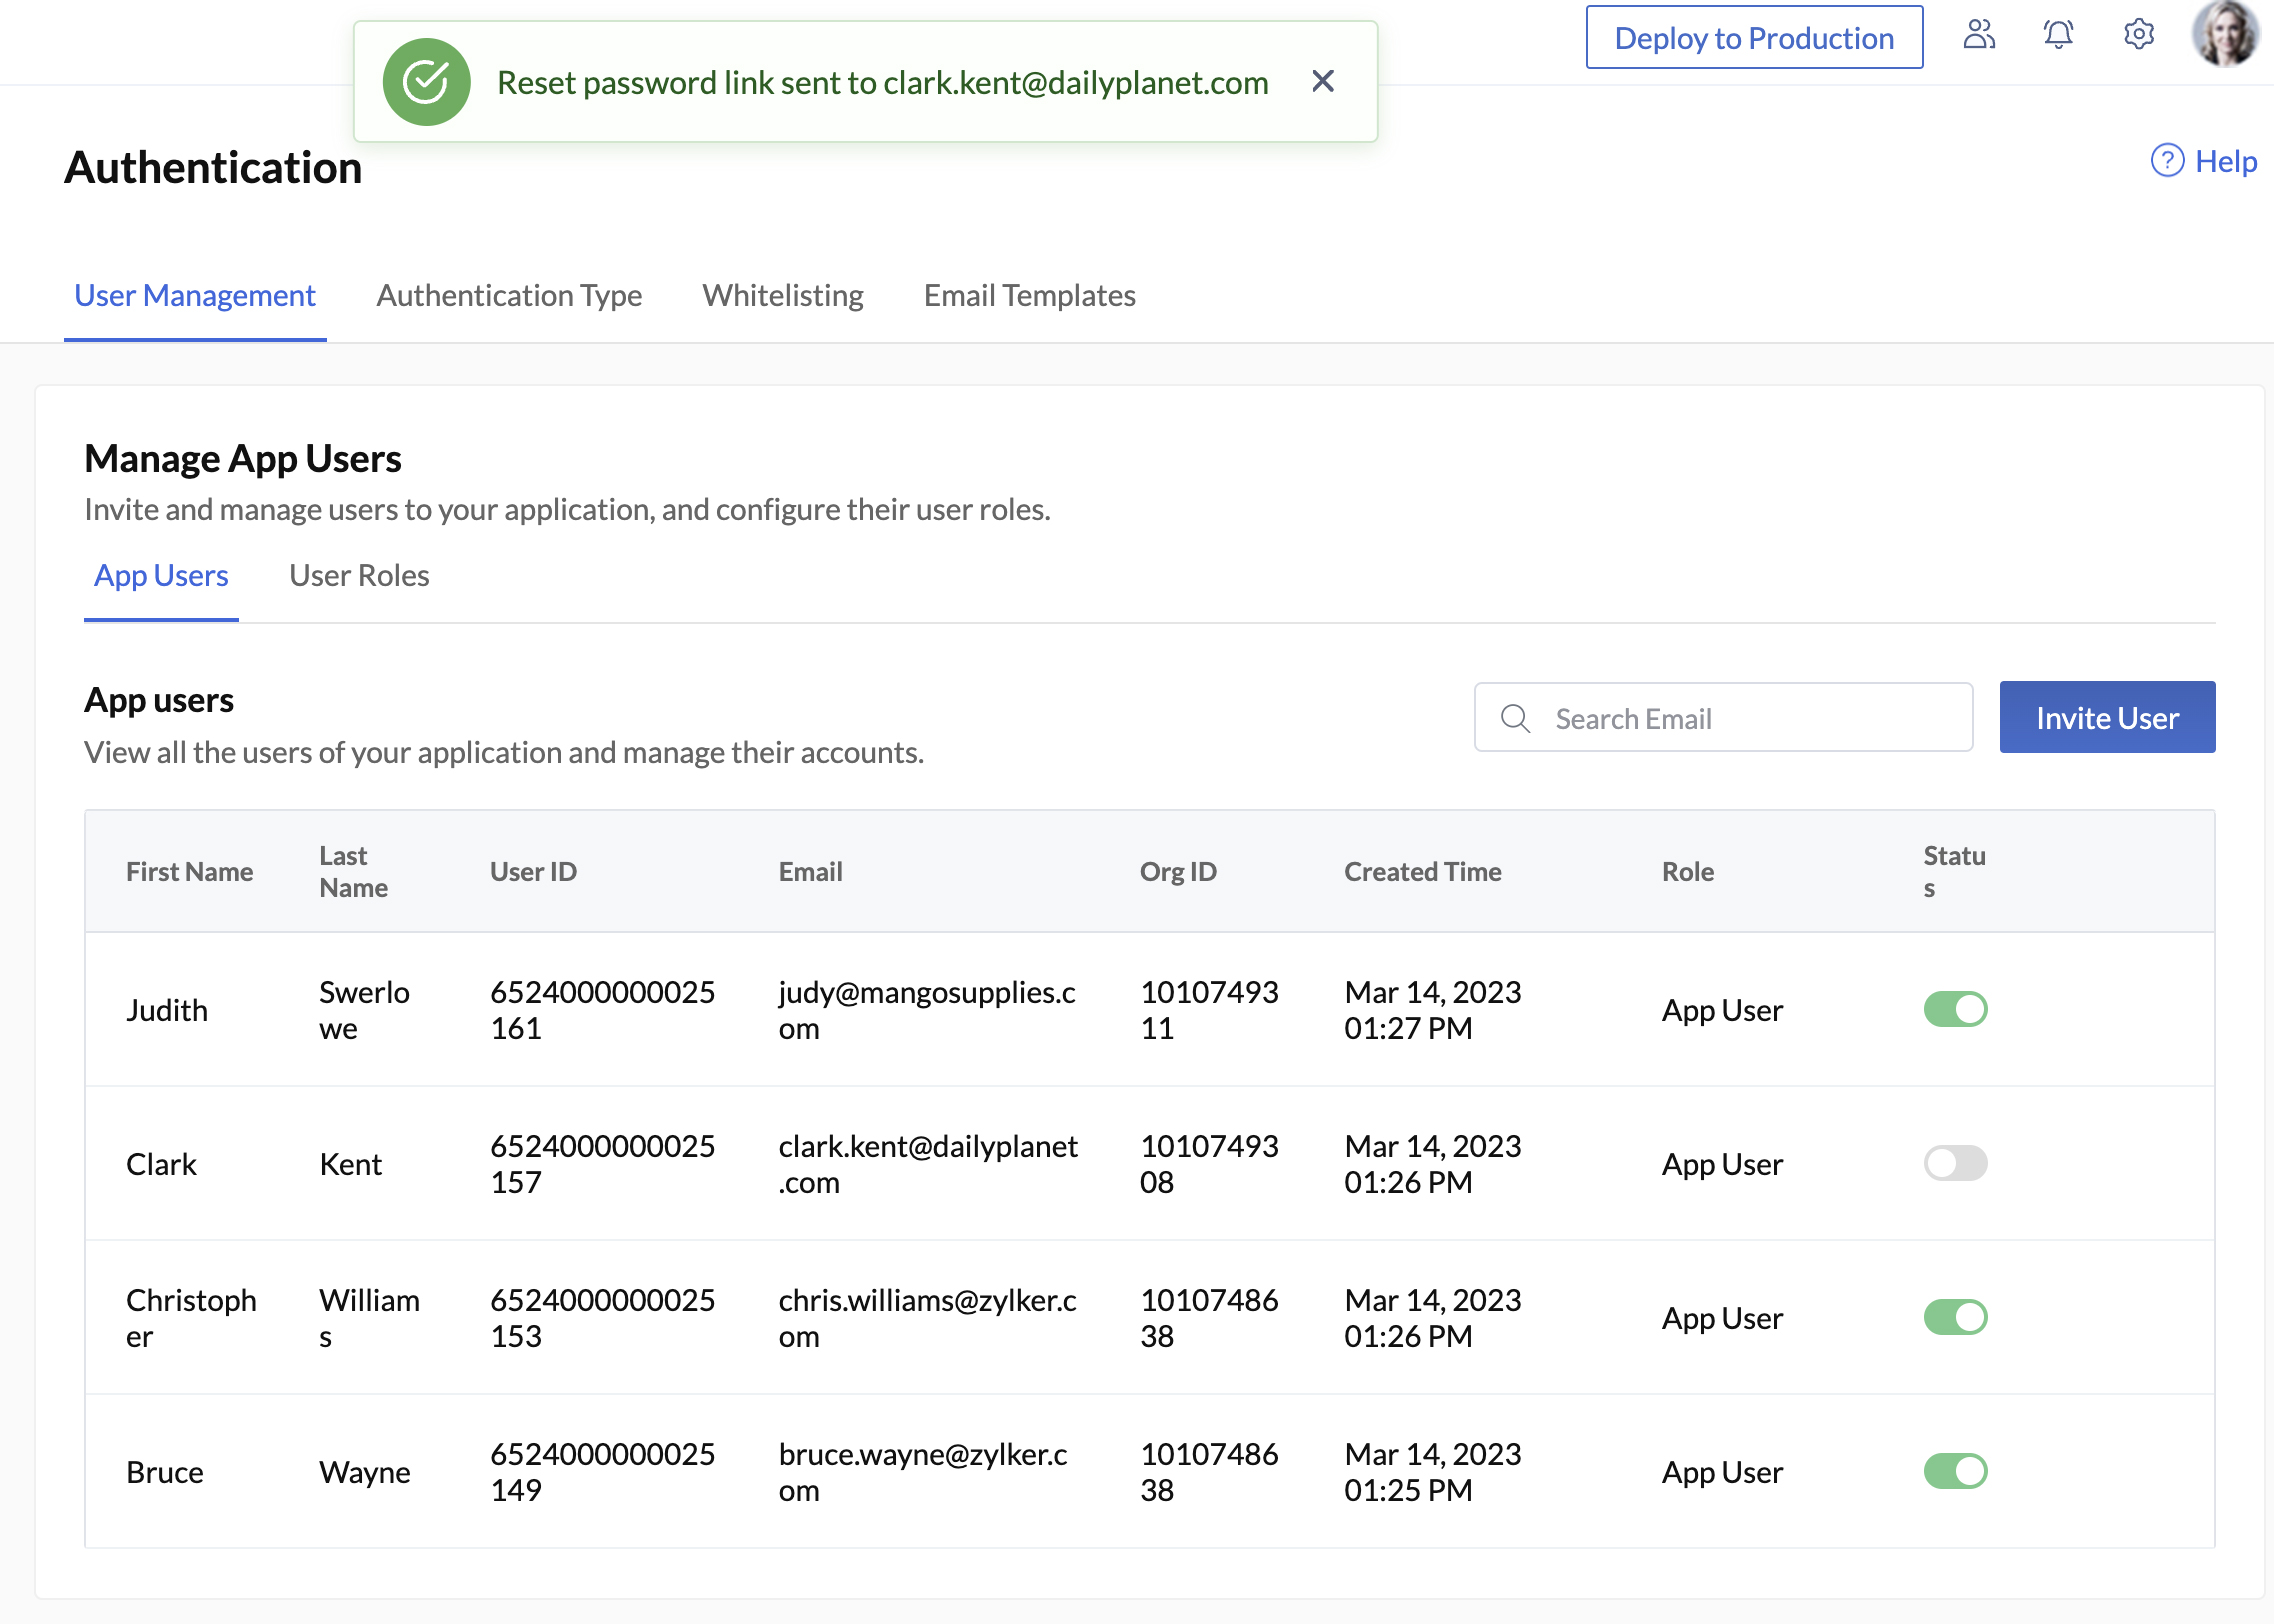
Task: Disable Judith Swerlowe's status toggle
Action: pos(1956,1009)
